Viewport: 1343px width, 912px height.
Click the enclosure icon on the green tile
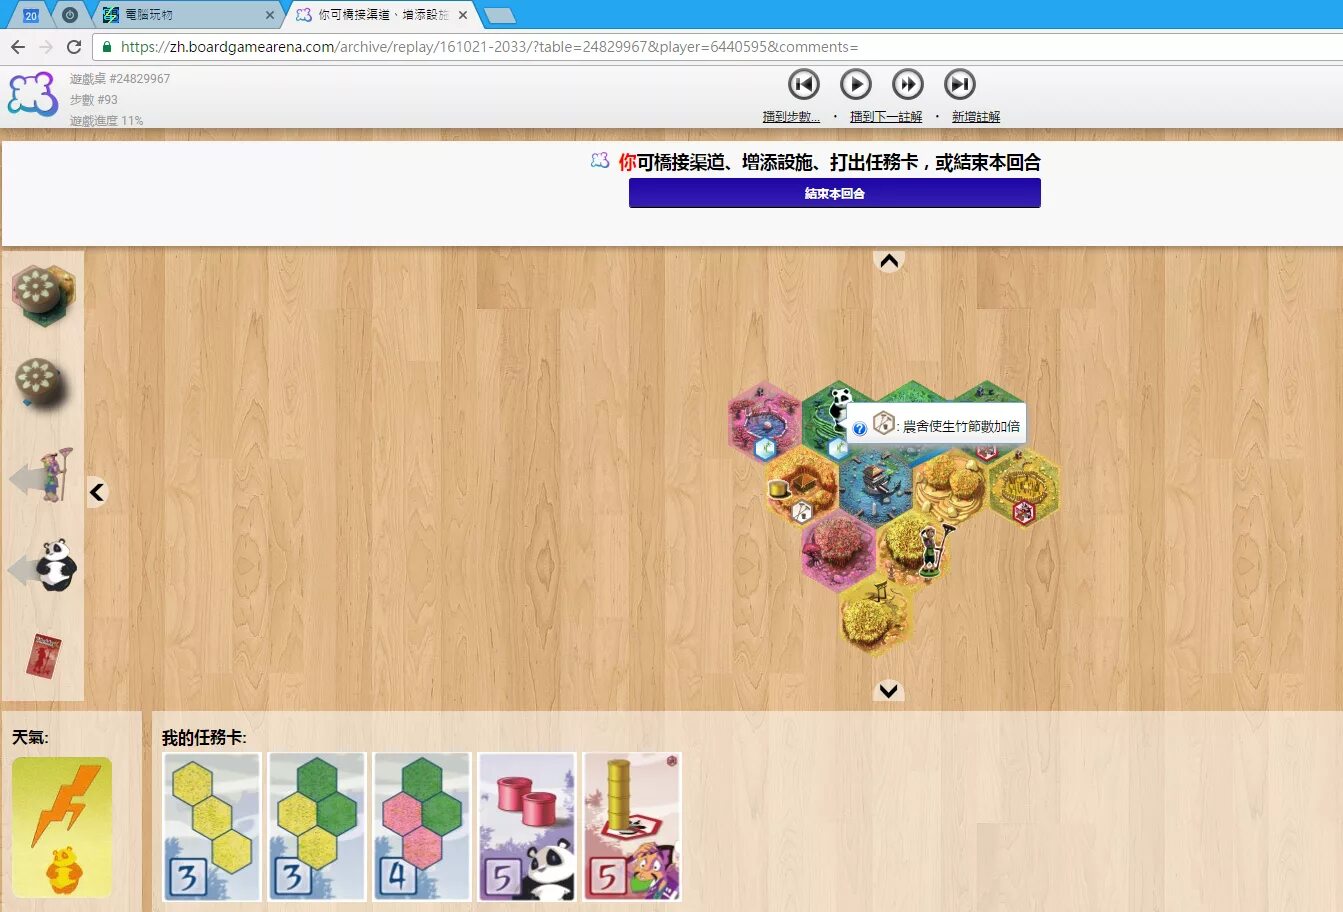click(987, 452)
